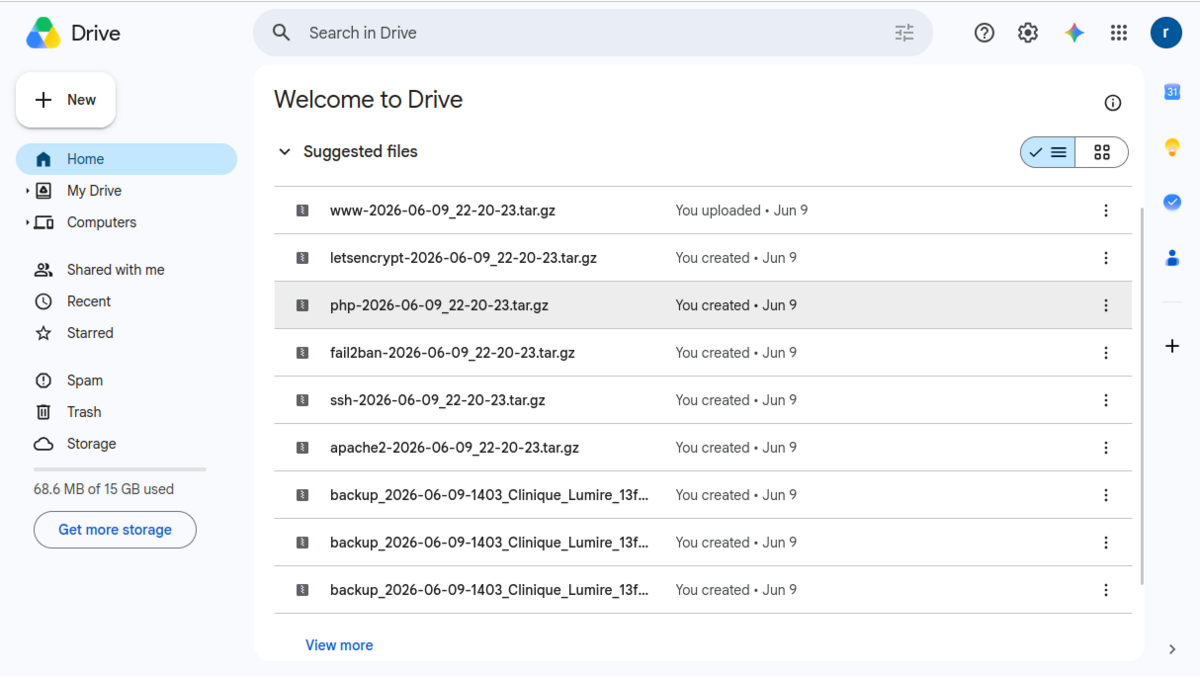1200x676 pixels.
Task: Switch to list layout view
Action: [x=1048, y=152]
